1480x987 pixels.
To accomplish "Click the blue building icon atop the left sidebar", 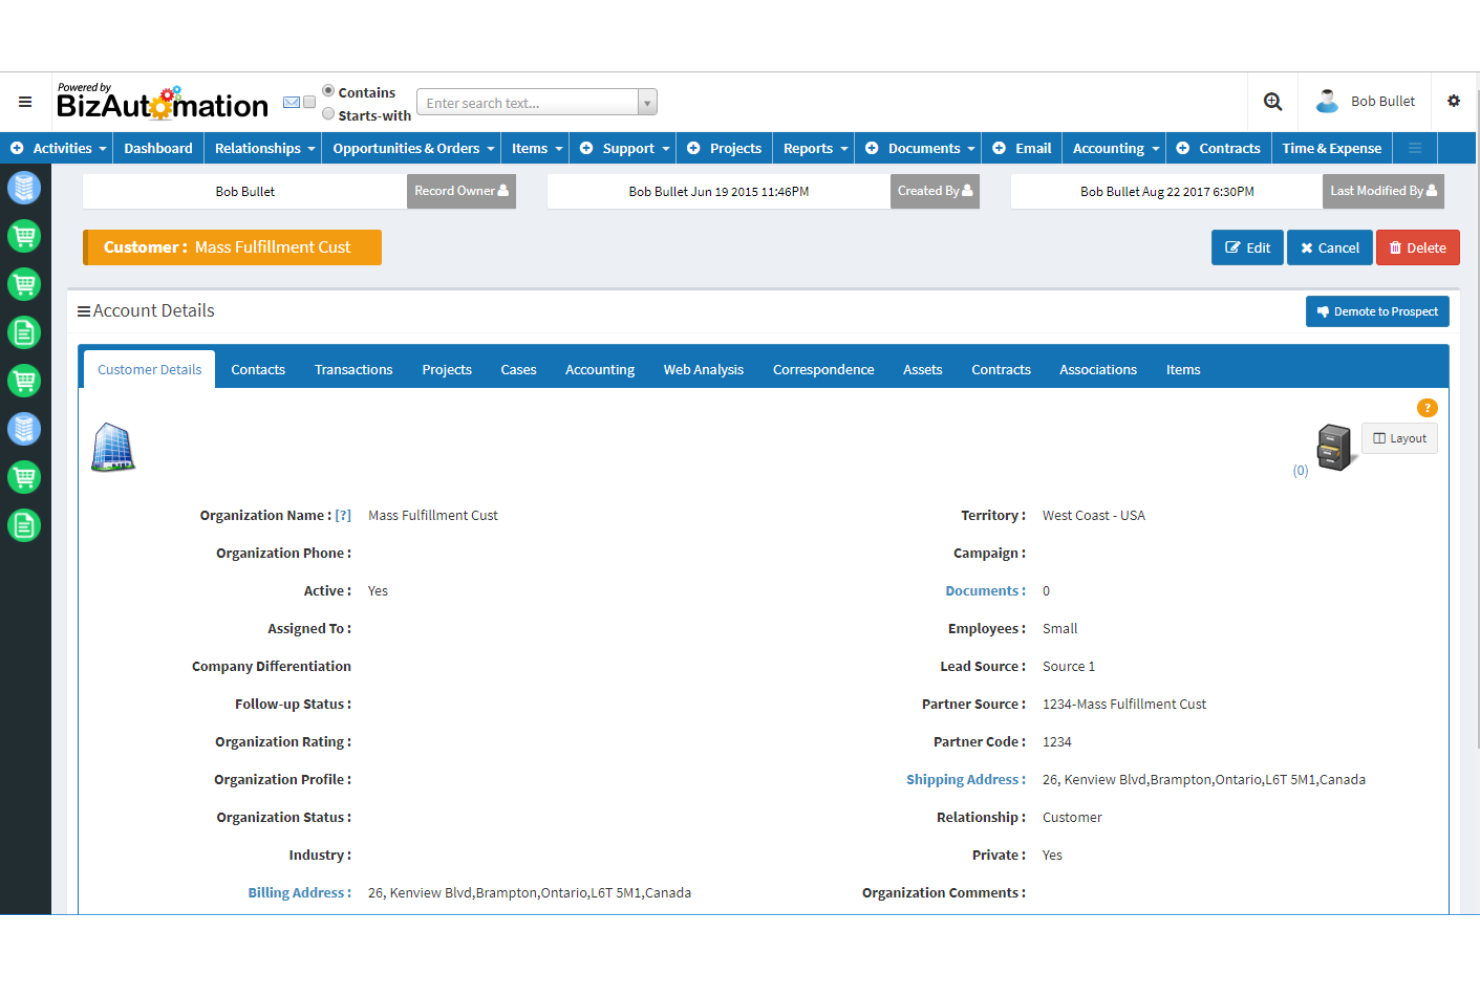I will 24,187.
